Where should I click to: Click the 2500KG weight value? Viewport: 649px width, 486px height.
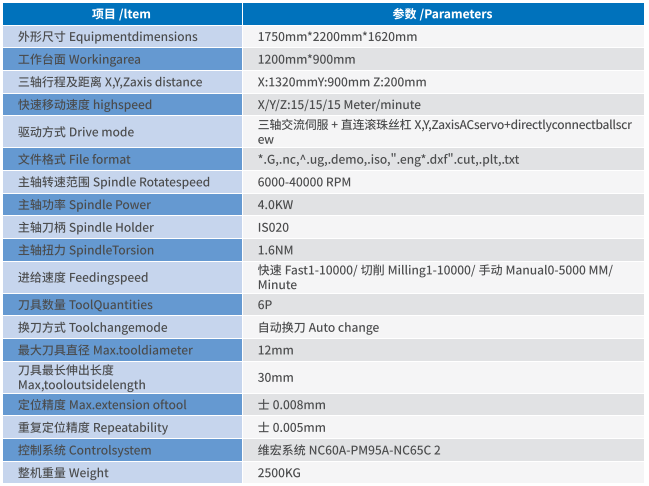tap(279, 473)
